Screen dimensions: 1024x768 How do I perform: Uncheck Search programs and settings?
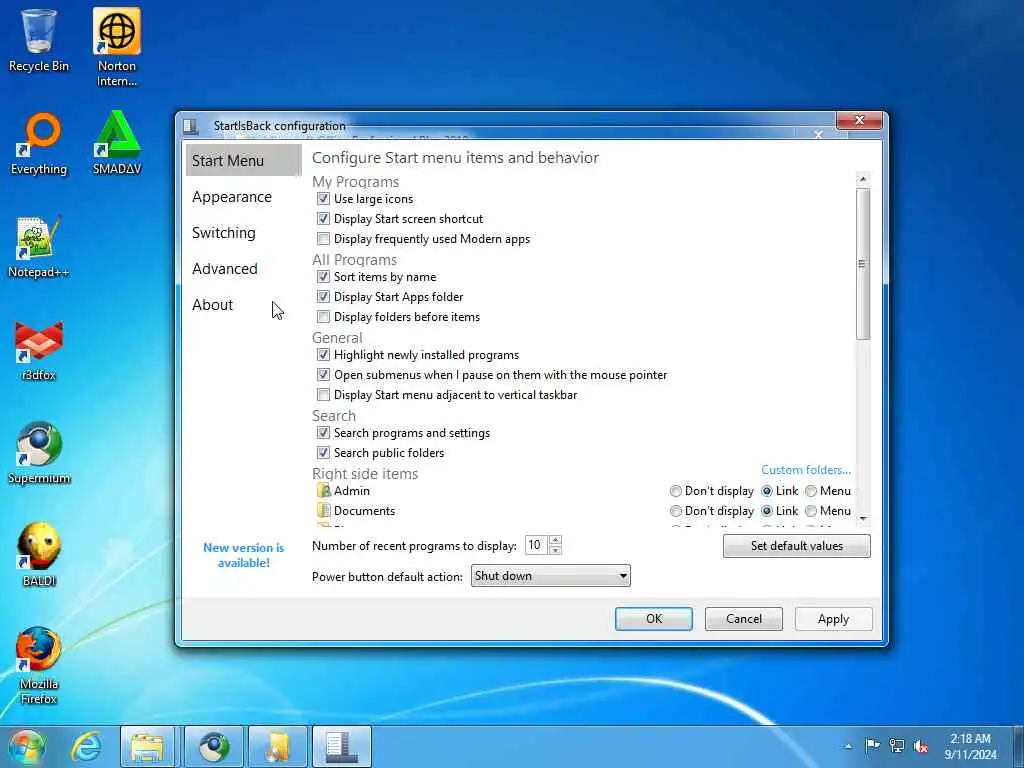click(x=323, y=432)
